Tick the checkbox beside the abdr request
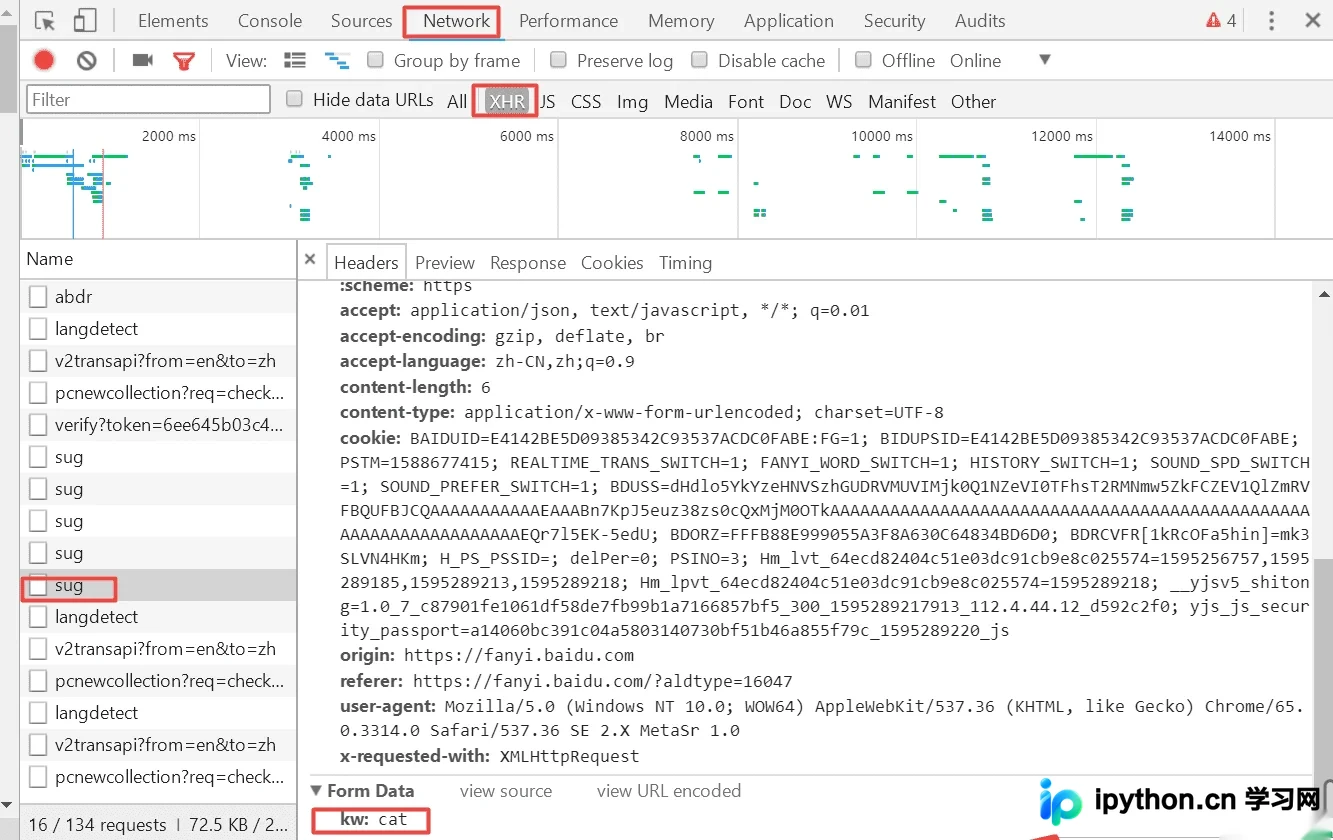This screenshot has height=840, width=1333. click(38, 297)
